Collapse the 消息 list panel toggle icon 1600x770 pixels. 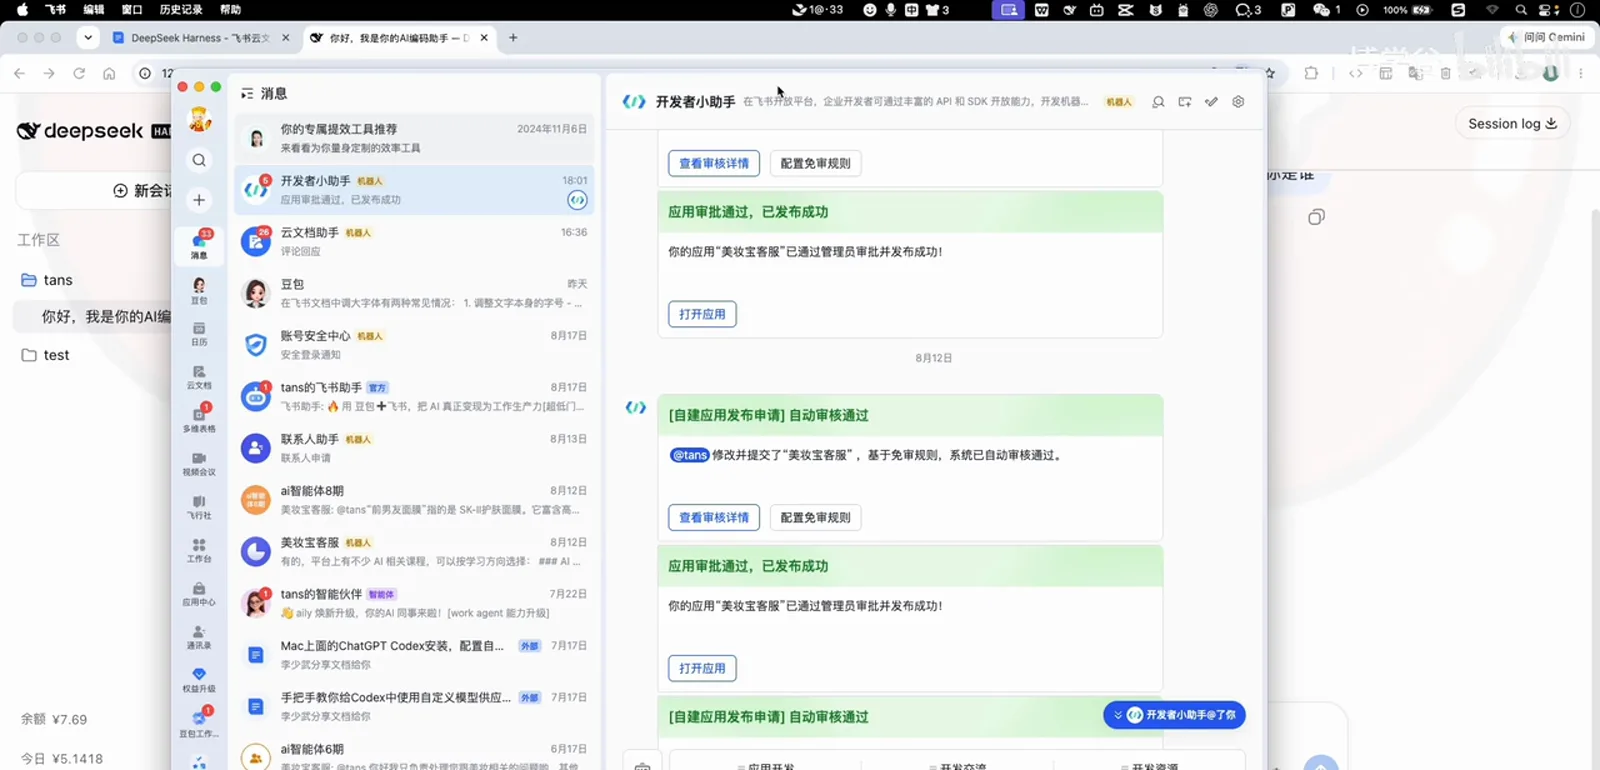click(247, 93)
